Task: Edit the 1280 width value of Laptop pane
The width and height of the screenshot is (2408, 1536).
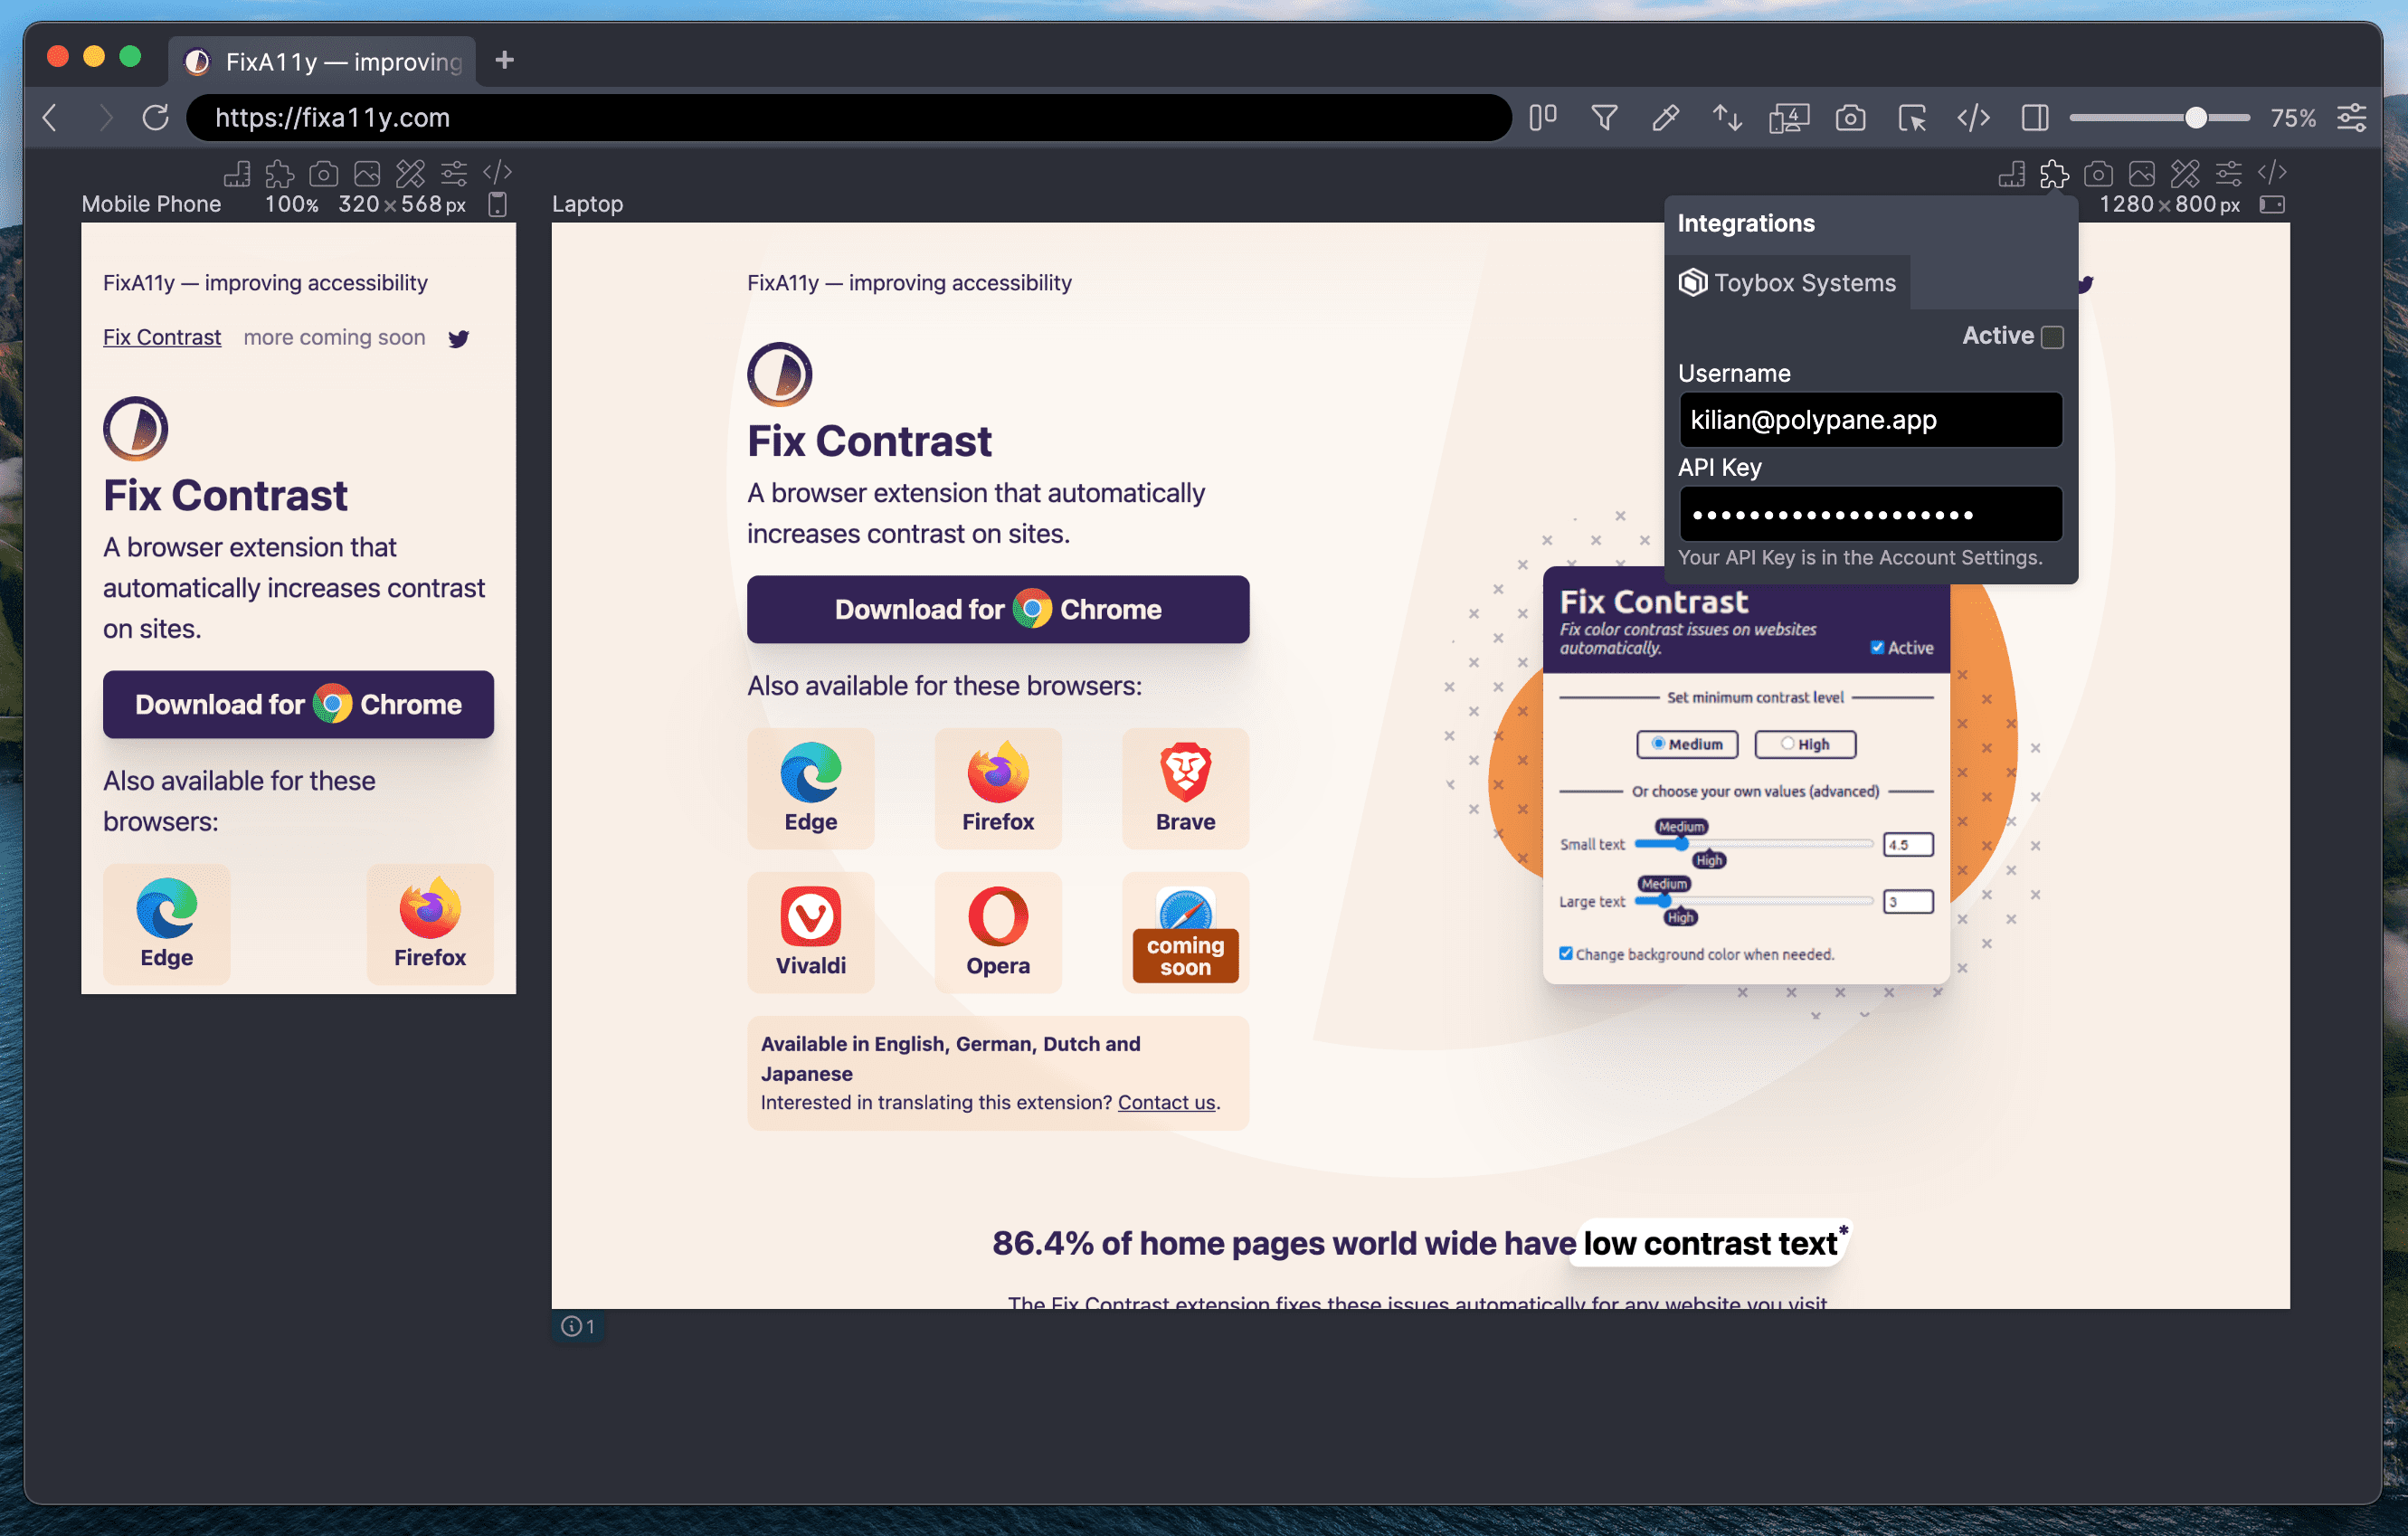Action: click(2126, 204)
